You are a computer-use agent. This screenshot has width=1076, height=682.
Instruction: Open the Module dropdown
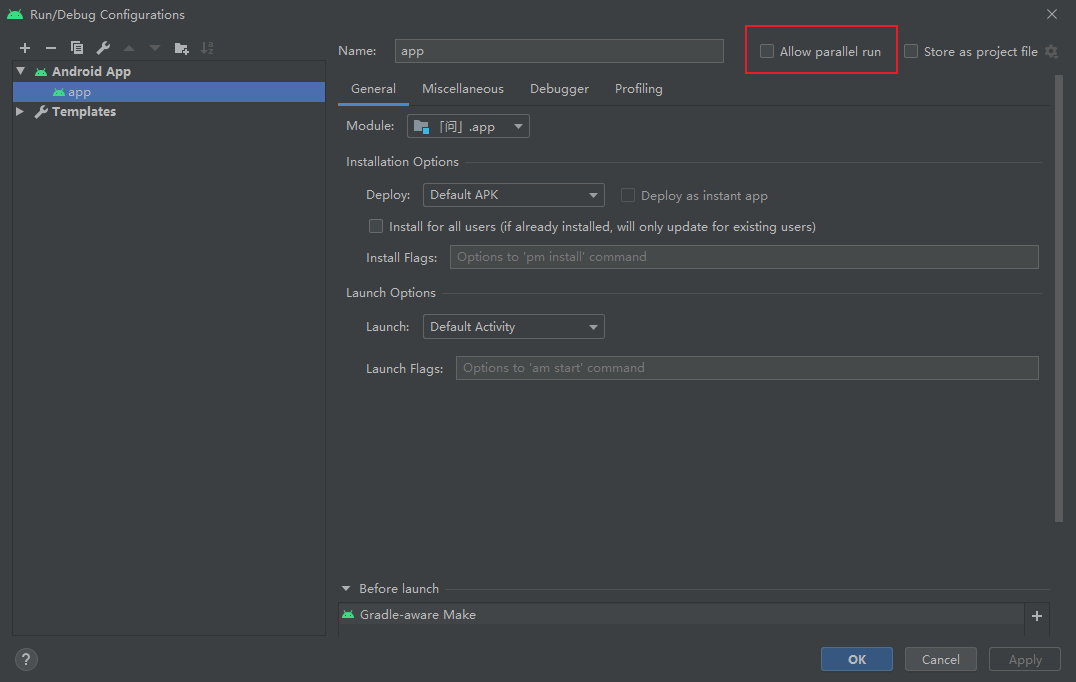468,126
